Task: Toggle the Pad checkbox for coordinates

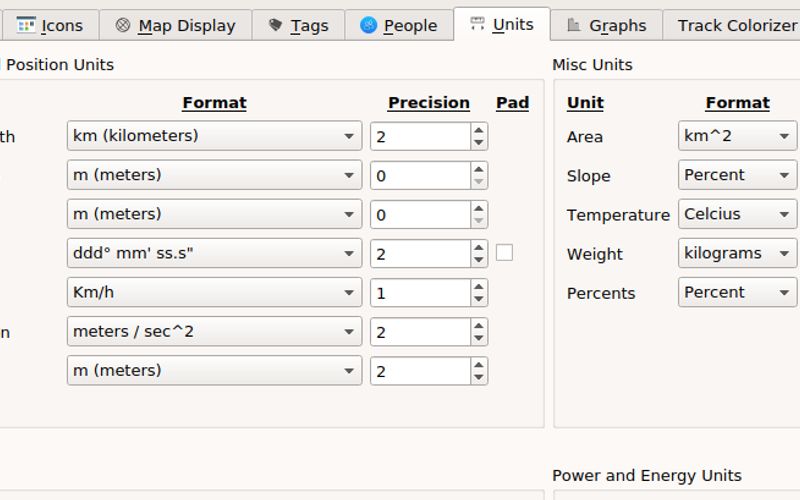Action: [x=504, y=253]
